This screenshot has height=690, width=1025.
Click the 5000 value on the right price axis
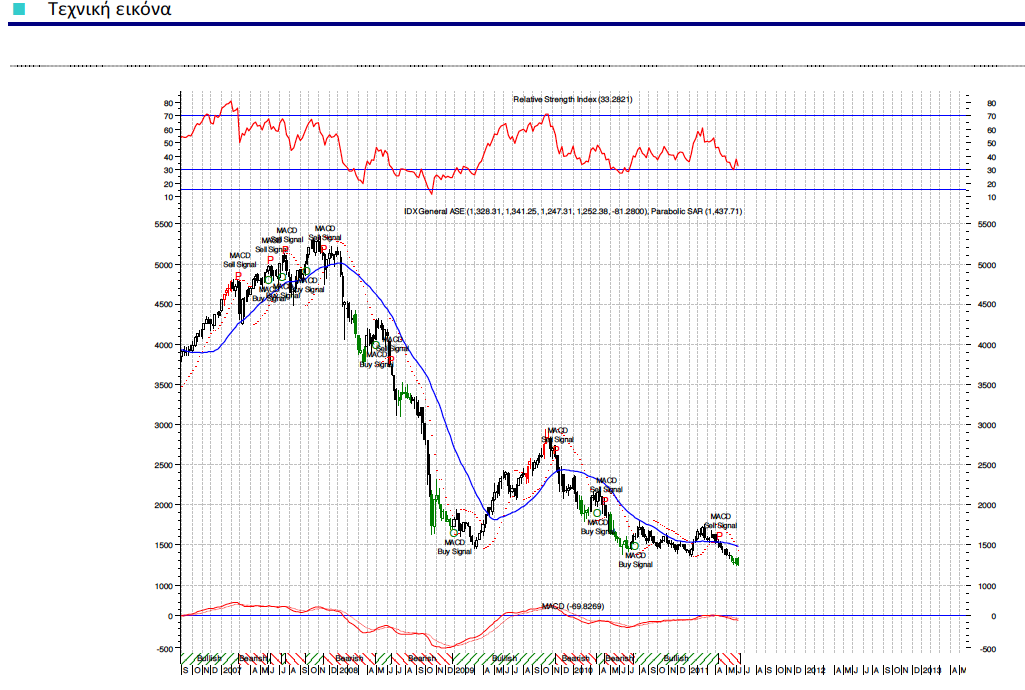point(987,265)
